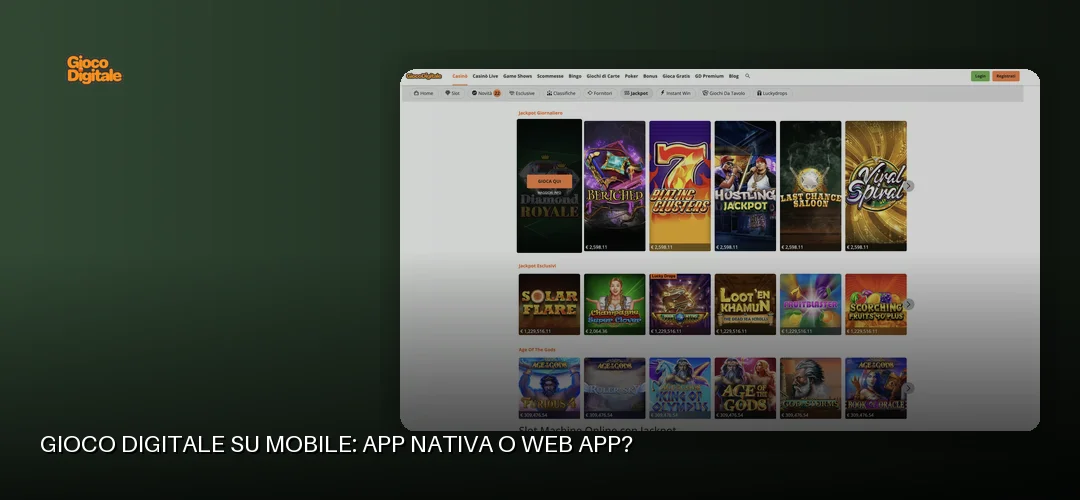Open the Bewitched game thumbnail
1080x500 pixels.
pyautogui.click(x=614, y=186)
